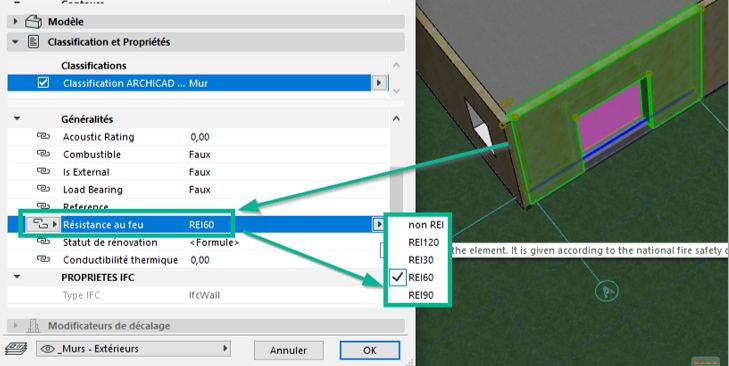The image size is (729, 366).
Task: Click the Modificateurs de décalage panel icon
Action: pyautogui.click(x=33, y=326)
